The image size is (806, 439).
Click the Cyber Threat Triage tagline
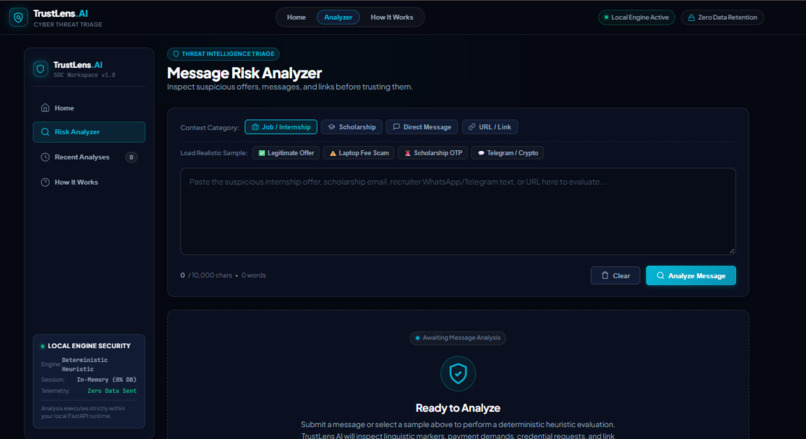(x=68, y=25)
